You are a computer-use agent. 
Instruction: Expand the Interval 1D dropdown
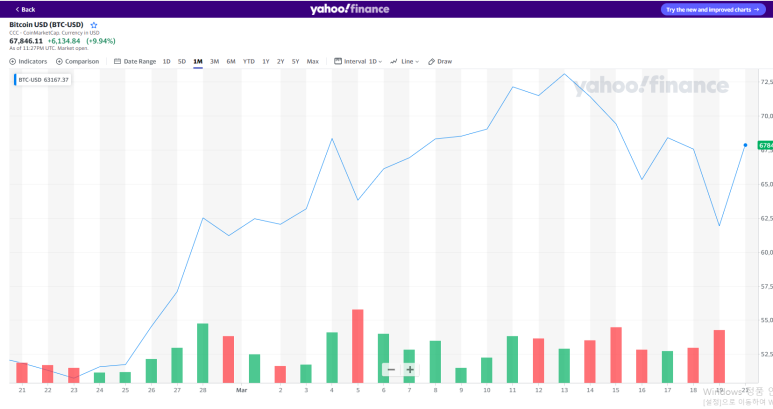click(x=358, y=62)
